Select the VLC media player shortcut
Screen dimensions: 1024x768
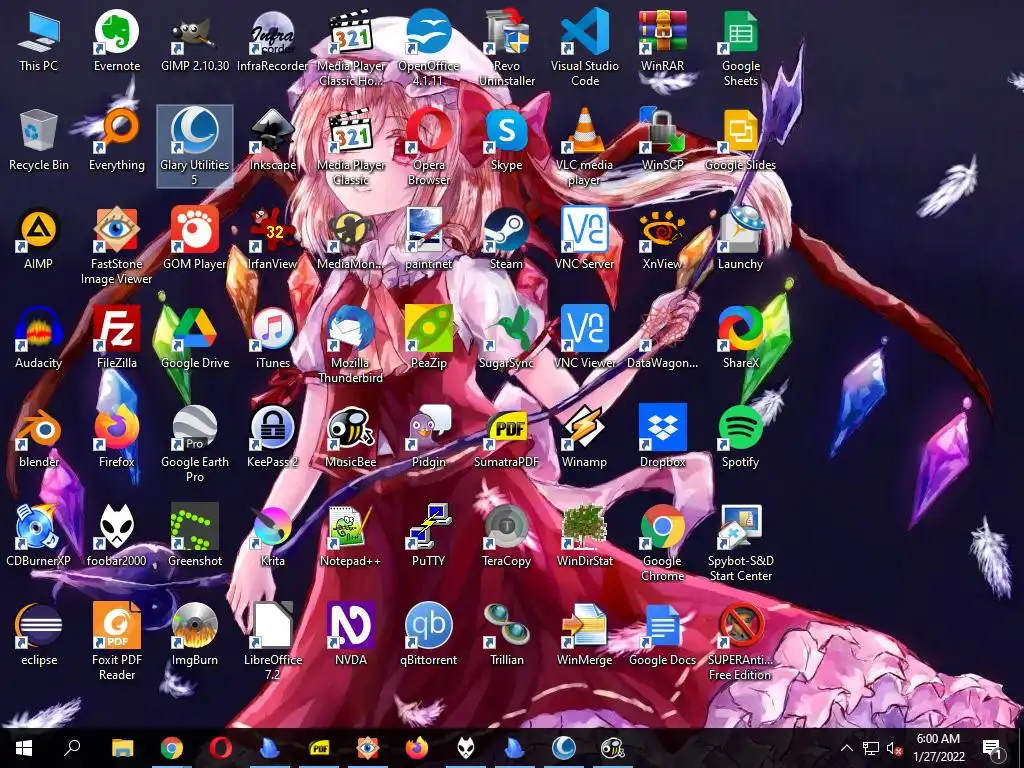point(584,148)
